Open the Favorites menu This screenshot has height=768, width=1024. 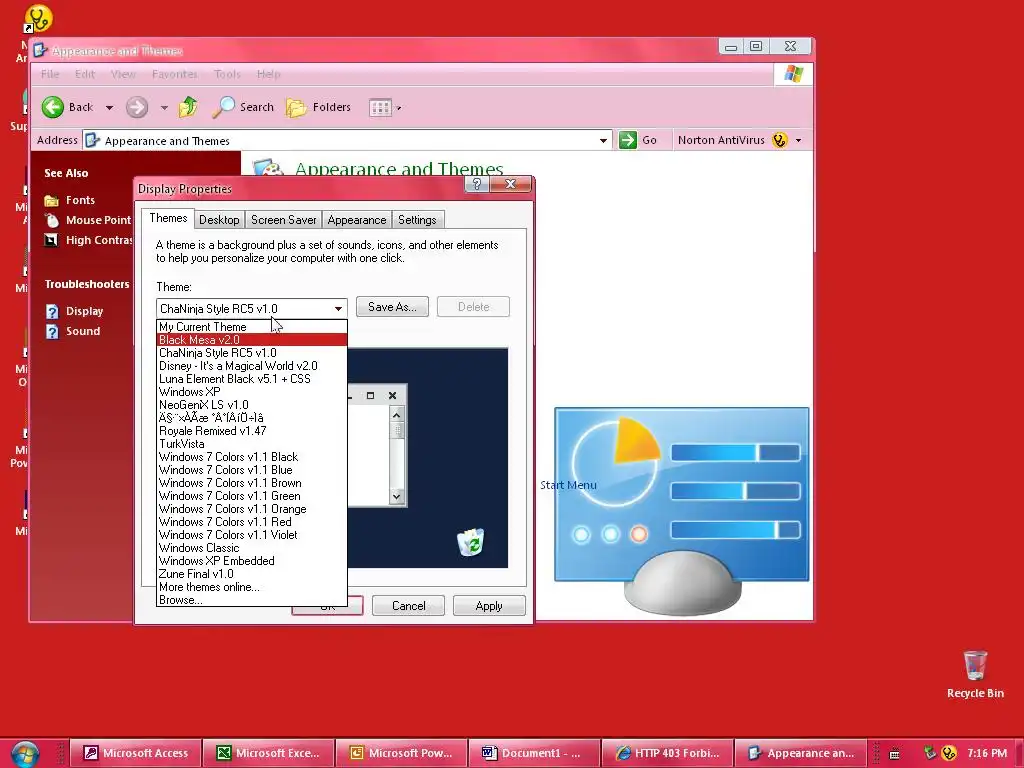click(x=174, y=74)
